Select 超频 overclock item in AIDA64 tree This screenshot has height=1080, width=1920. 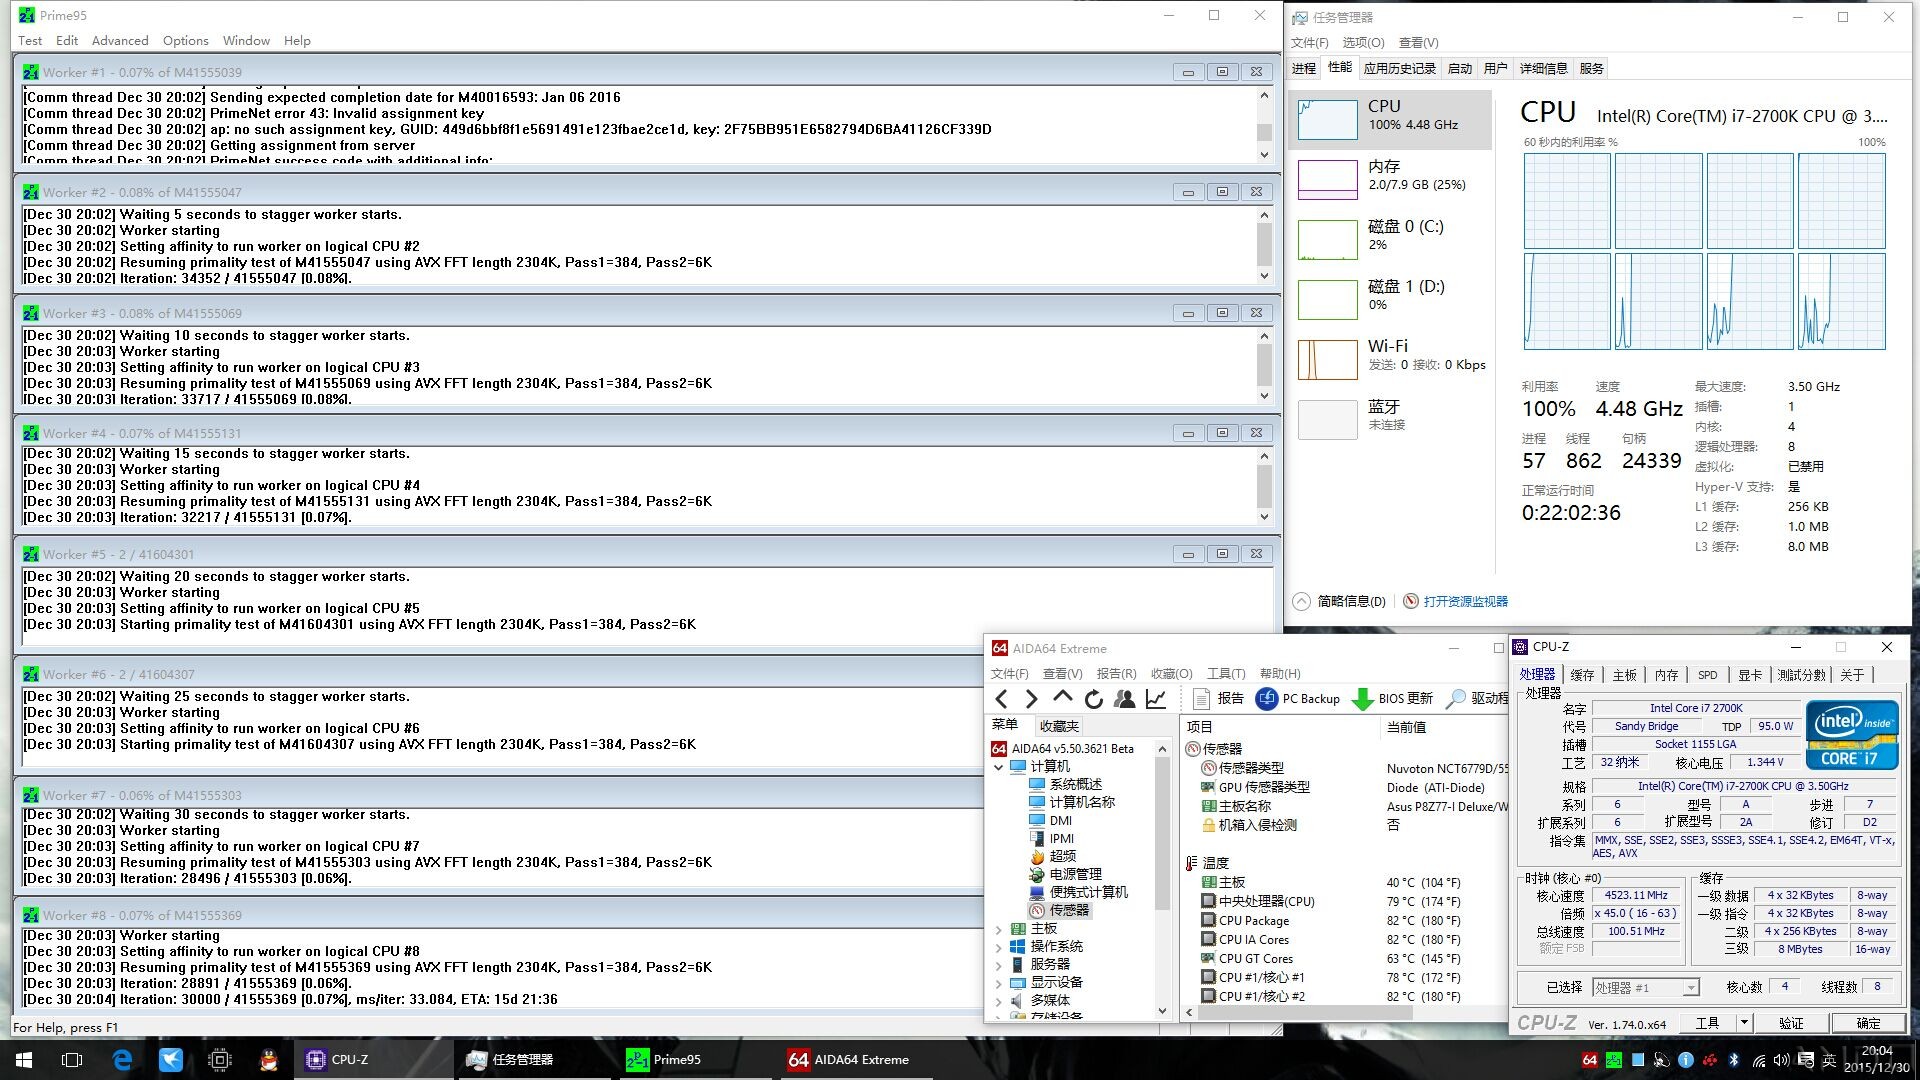[1052, 856]
